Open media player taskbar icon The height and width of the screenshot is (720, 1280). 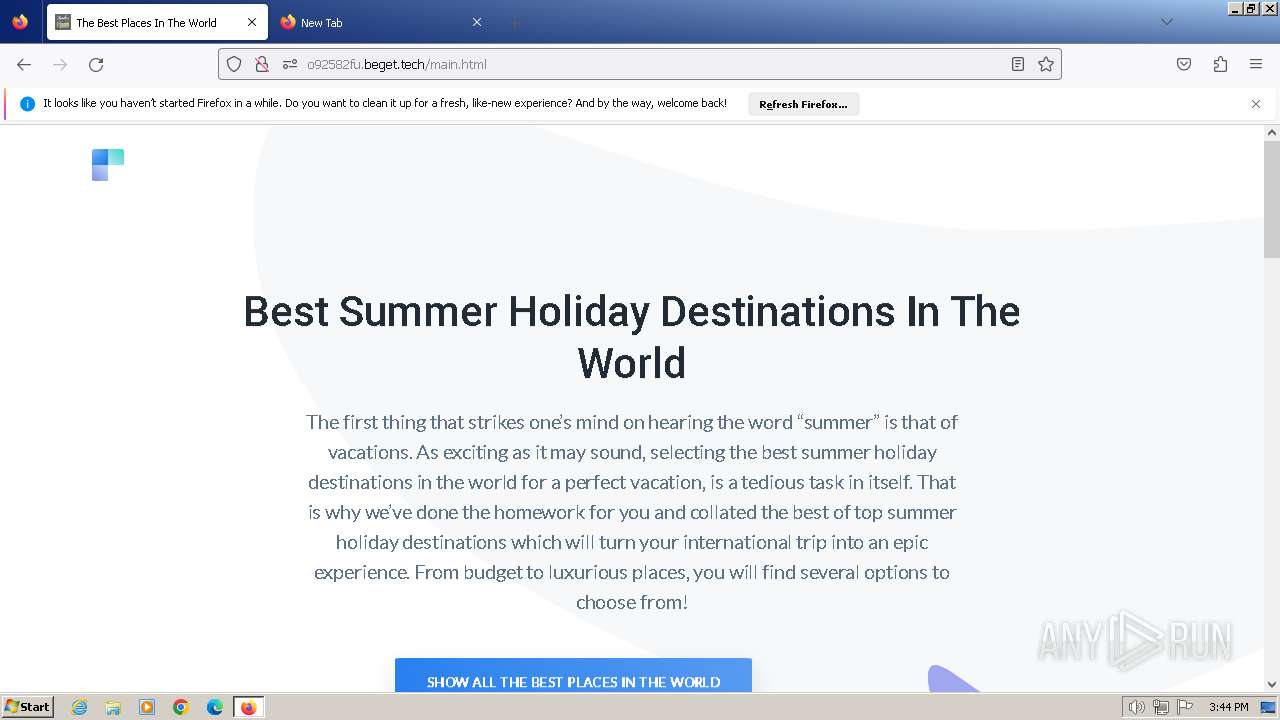click(147, 707)
